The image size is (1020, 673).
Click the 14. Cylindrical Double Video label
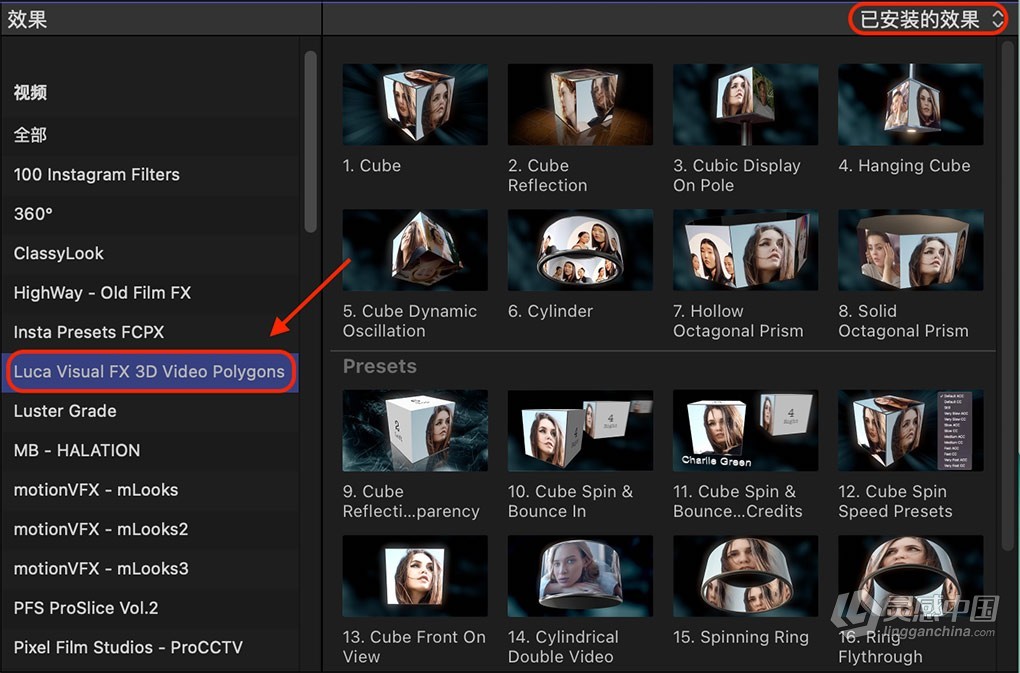(x=563, y=647)
